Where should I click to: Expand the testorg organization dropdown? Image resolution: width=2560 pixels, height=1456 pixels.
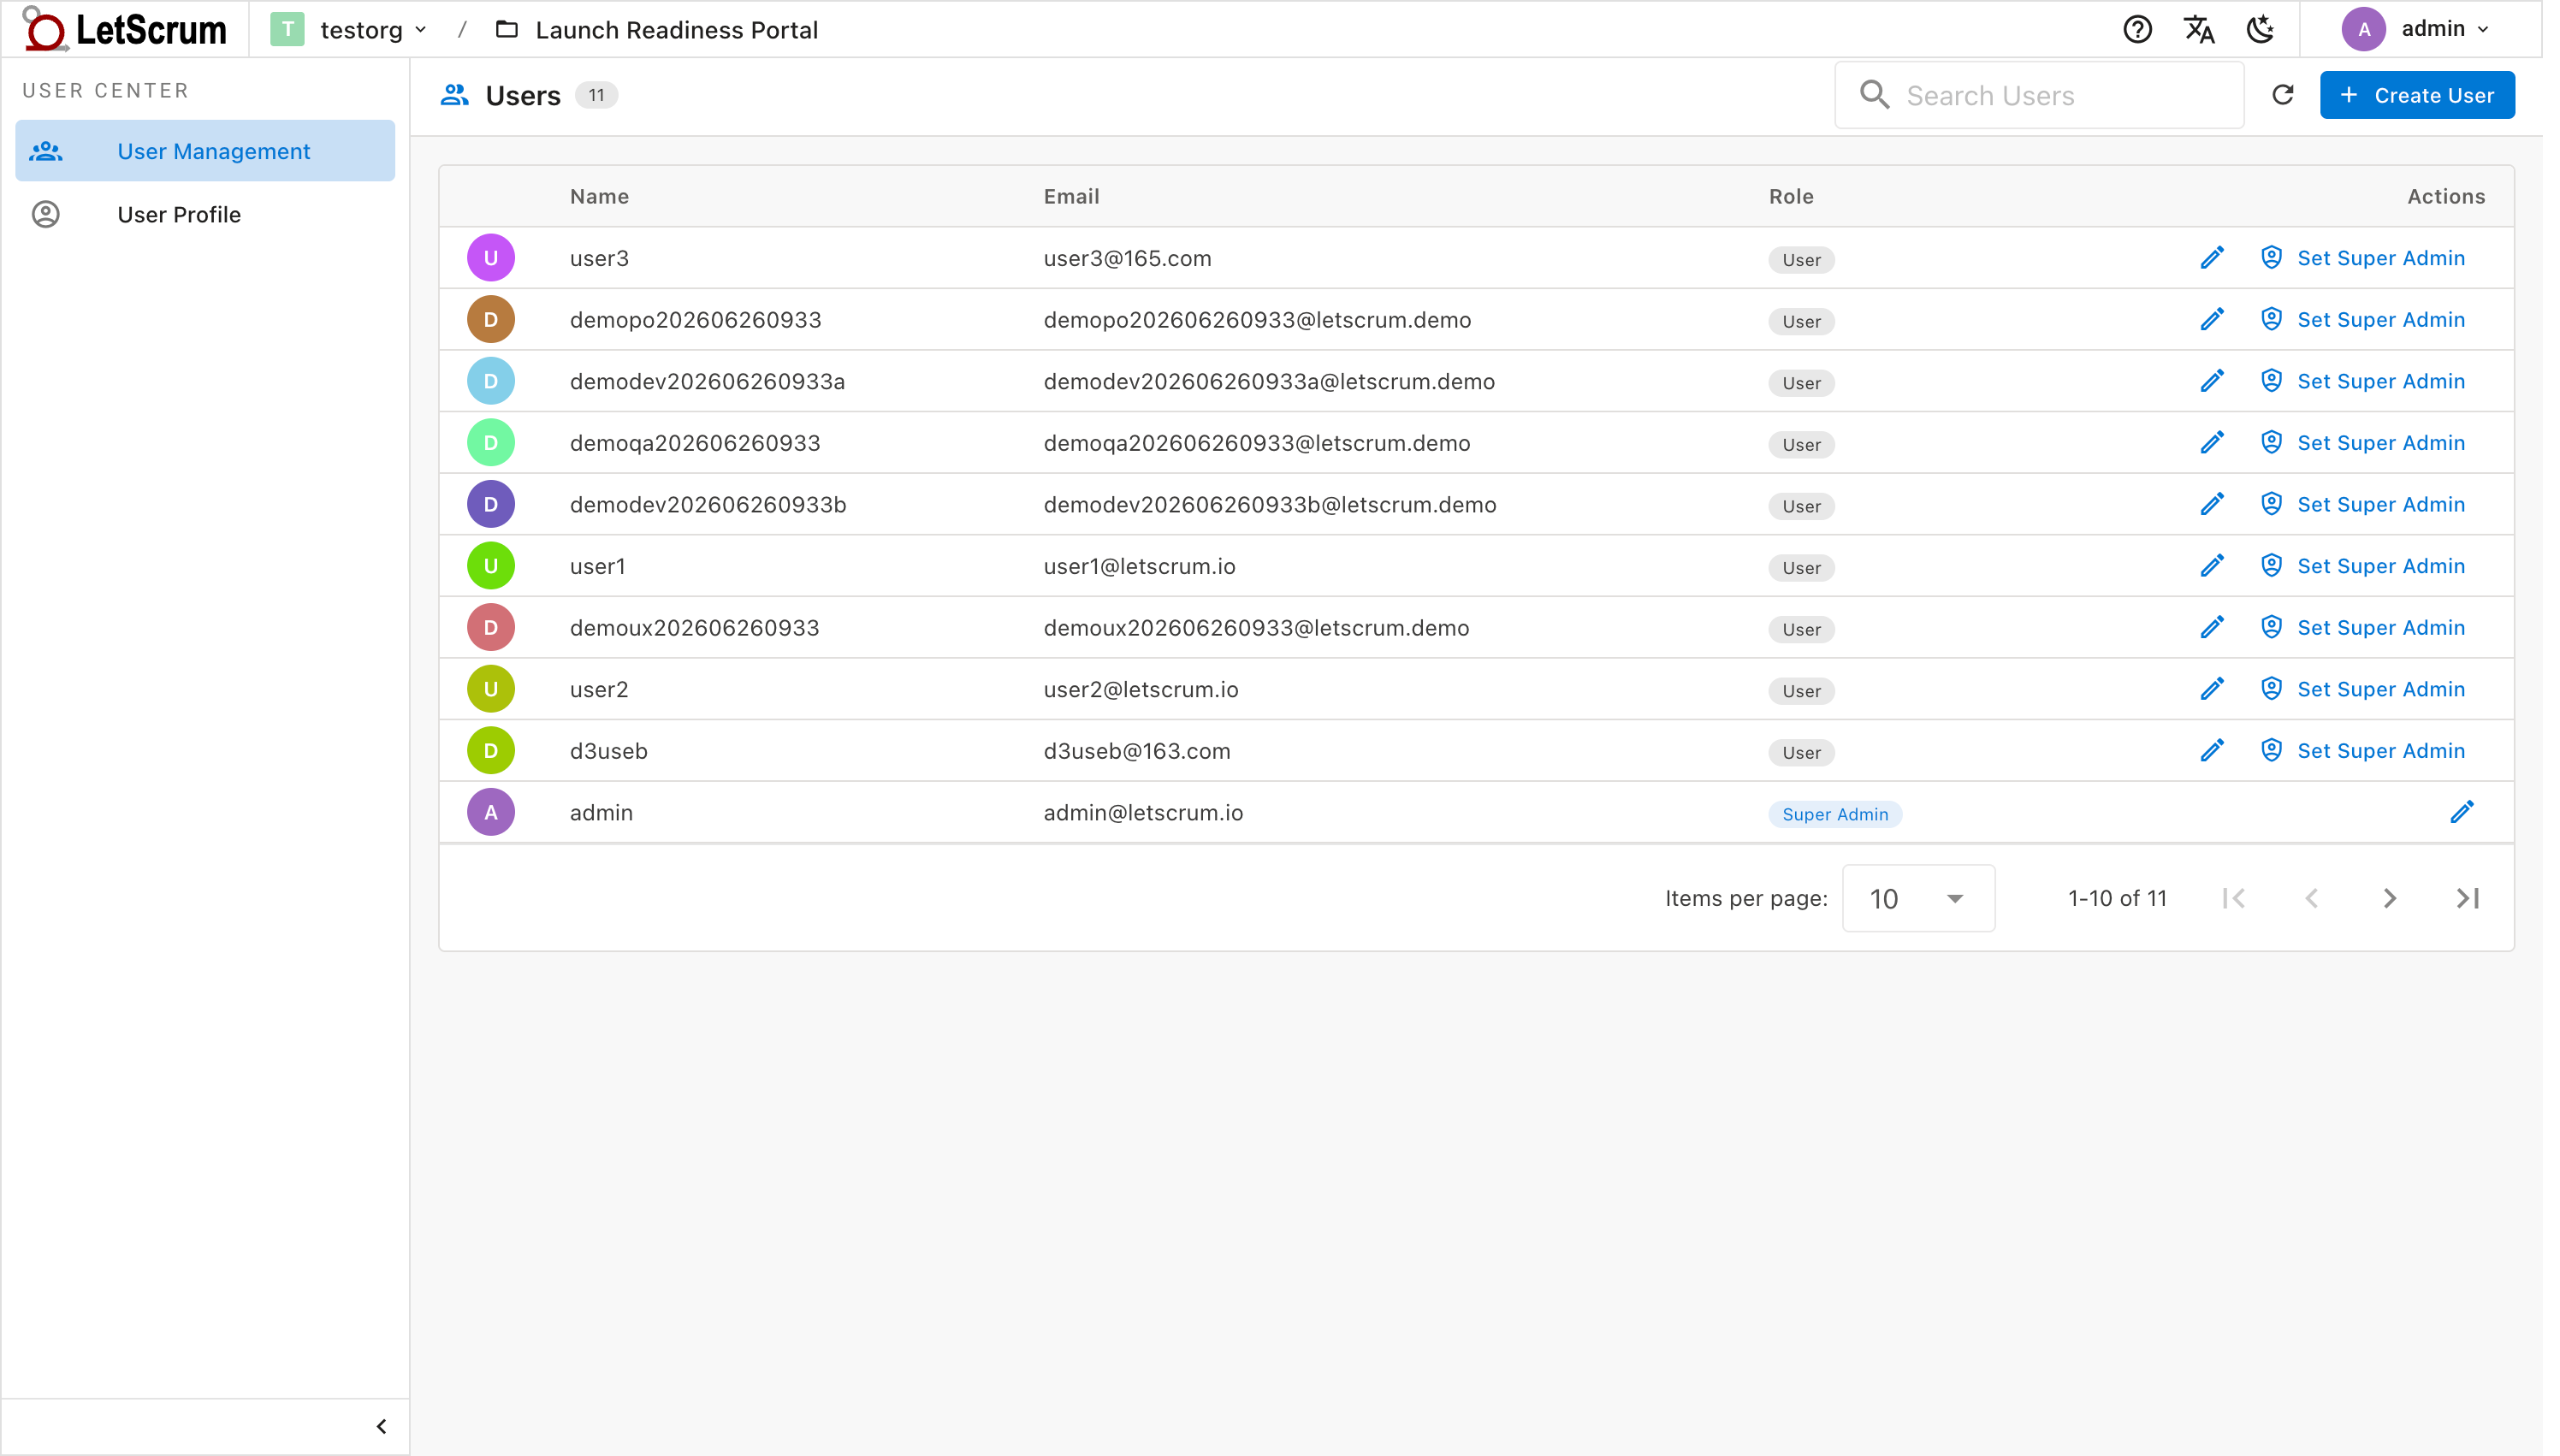(349, 30)
